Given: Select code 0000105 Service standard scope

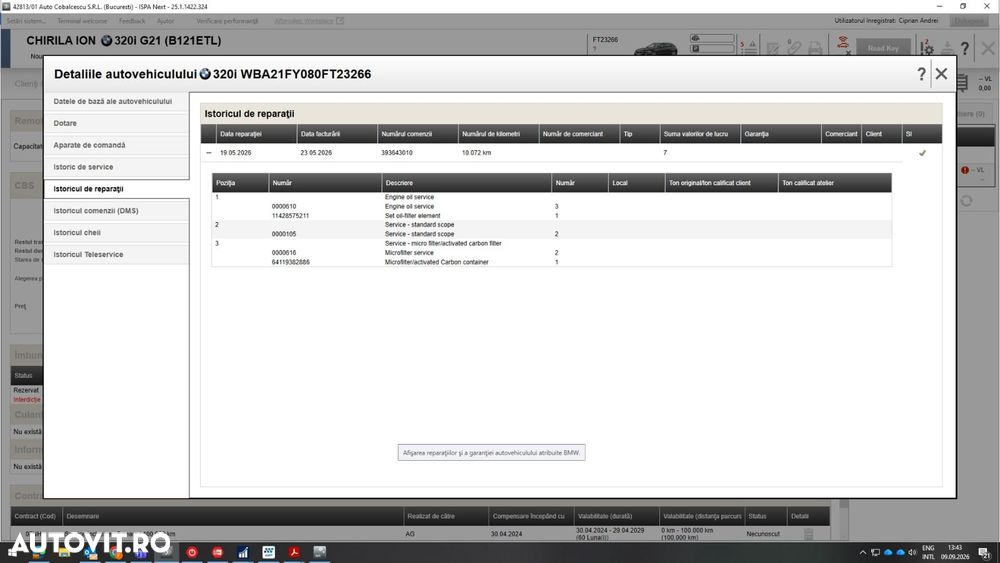Looking at the screenshot, I should [284, 234].
